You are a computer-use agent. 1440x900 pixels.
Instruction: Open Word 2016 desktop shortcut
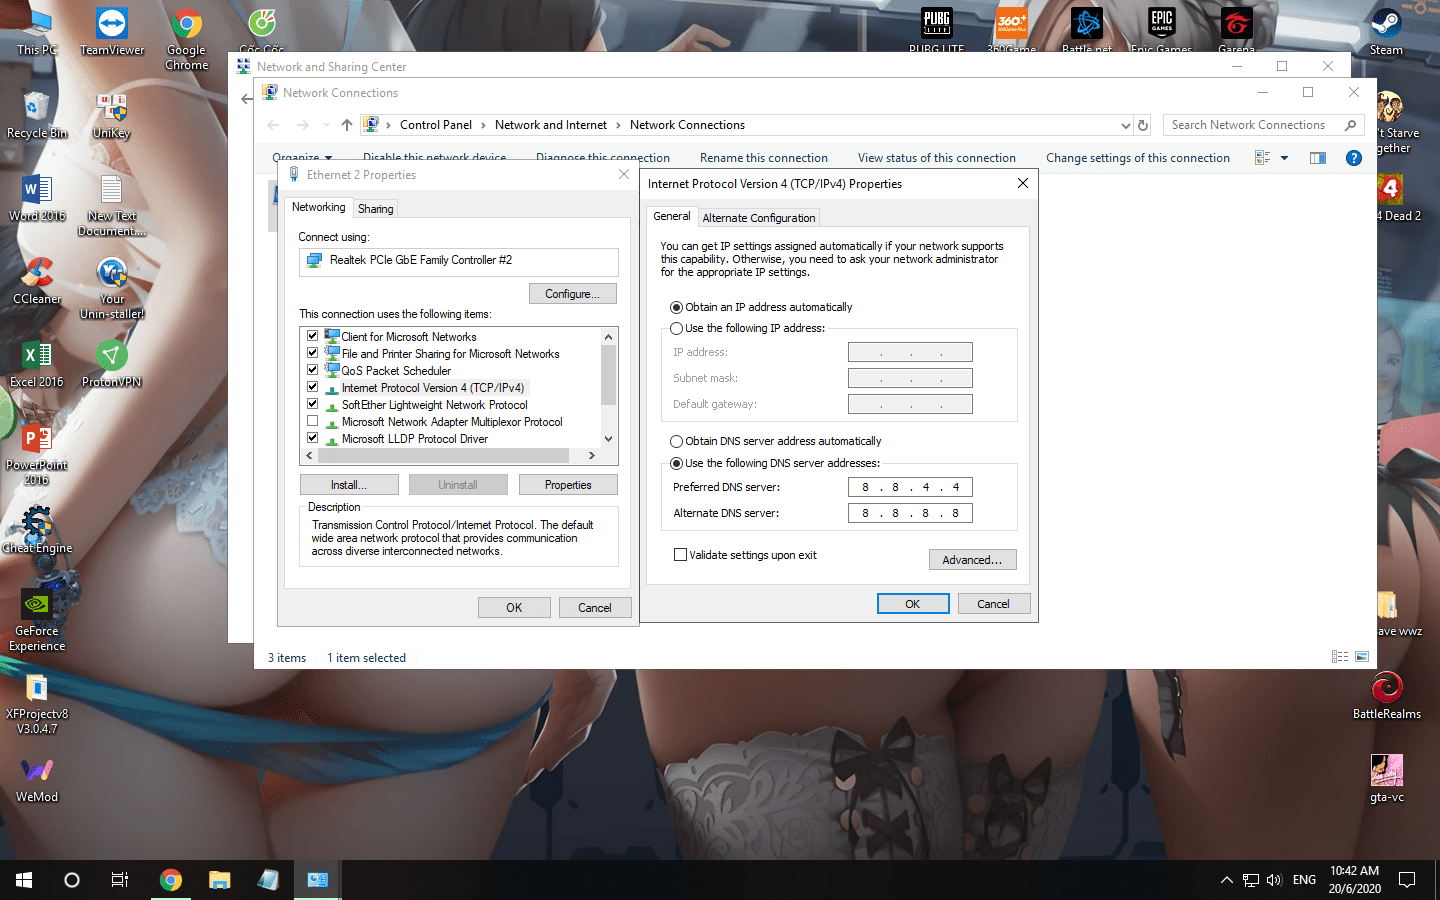click(x=37, y=198)
